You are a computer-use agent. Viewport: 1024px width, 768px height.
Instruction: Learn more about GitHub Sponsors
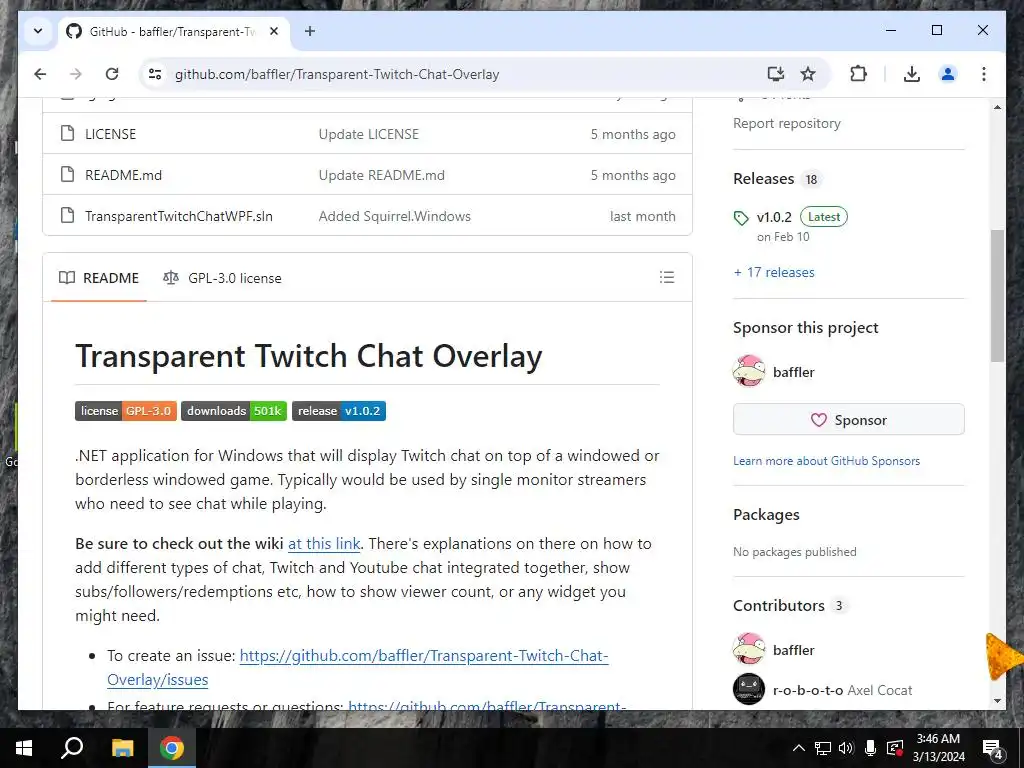(826, 461)
